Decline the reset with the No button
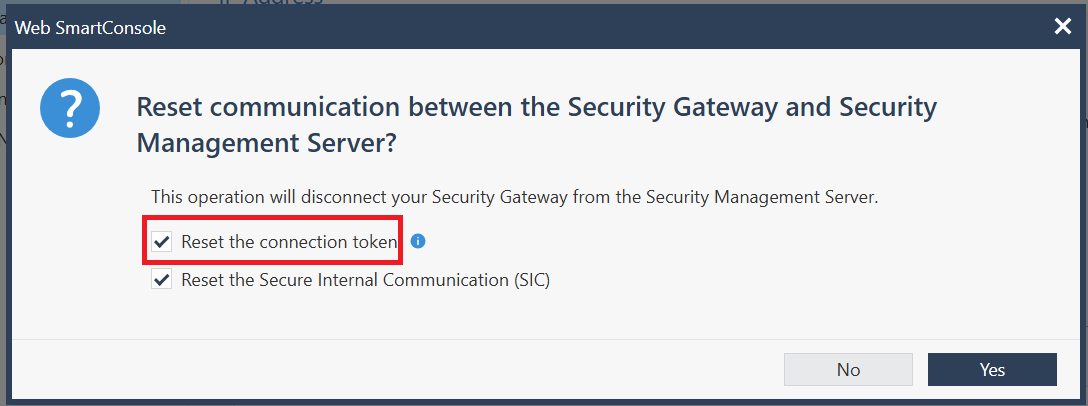Screen dimensions: 1088x406 coord(848,370)
